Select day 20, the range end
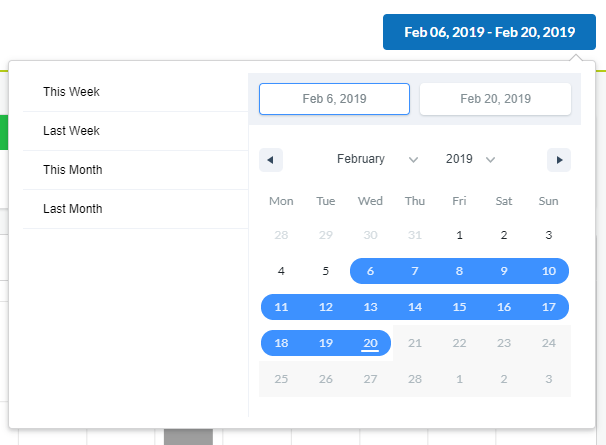 [x=370, y=343]
